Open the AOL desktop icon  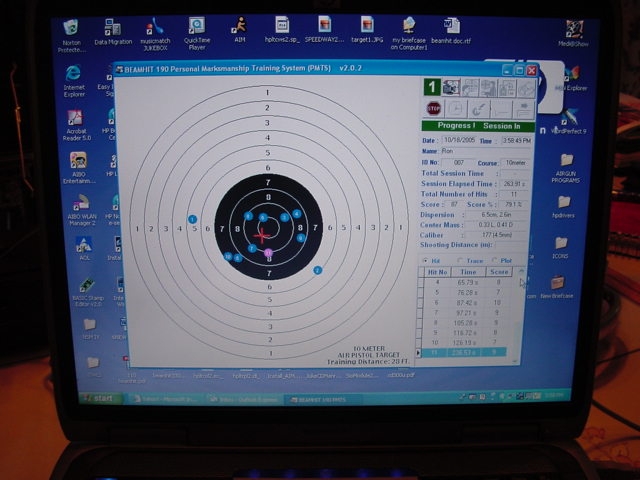(84, 248)
